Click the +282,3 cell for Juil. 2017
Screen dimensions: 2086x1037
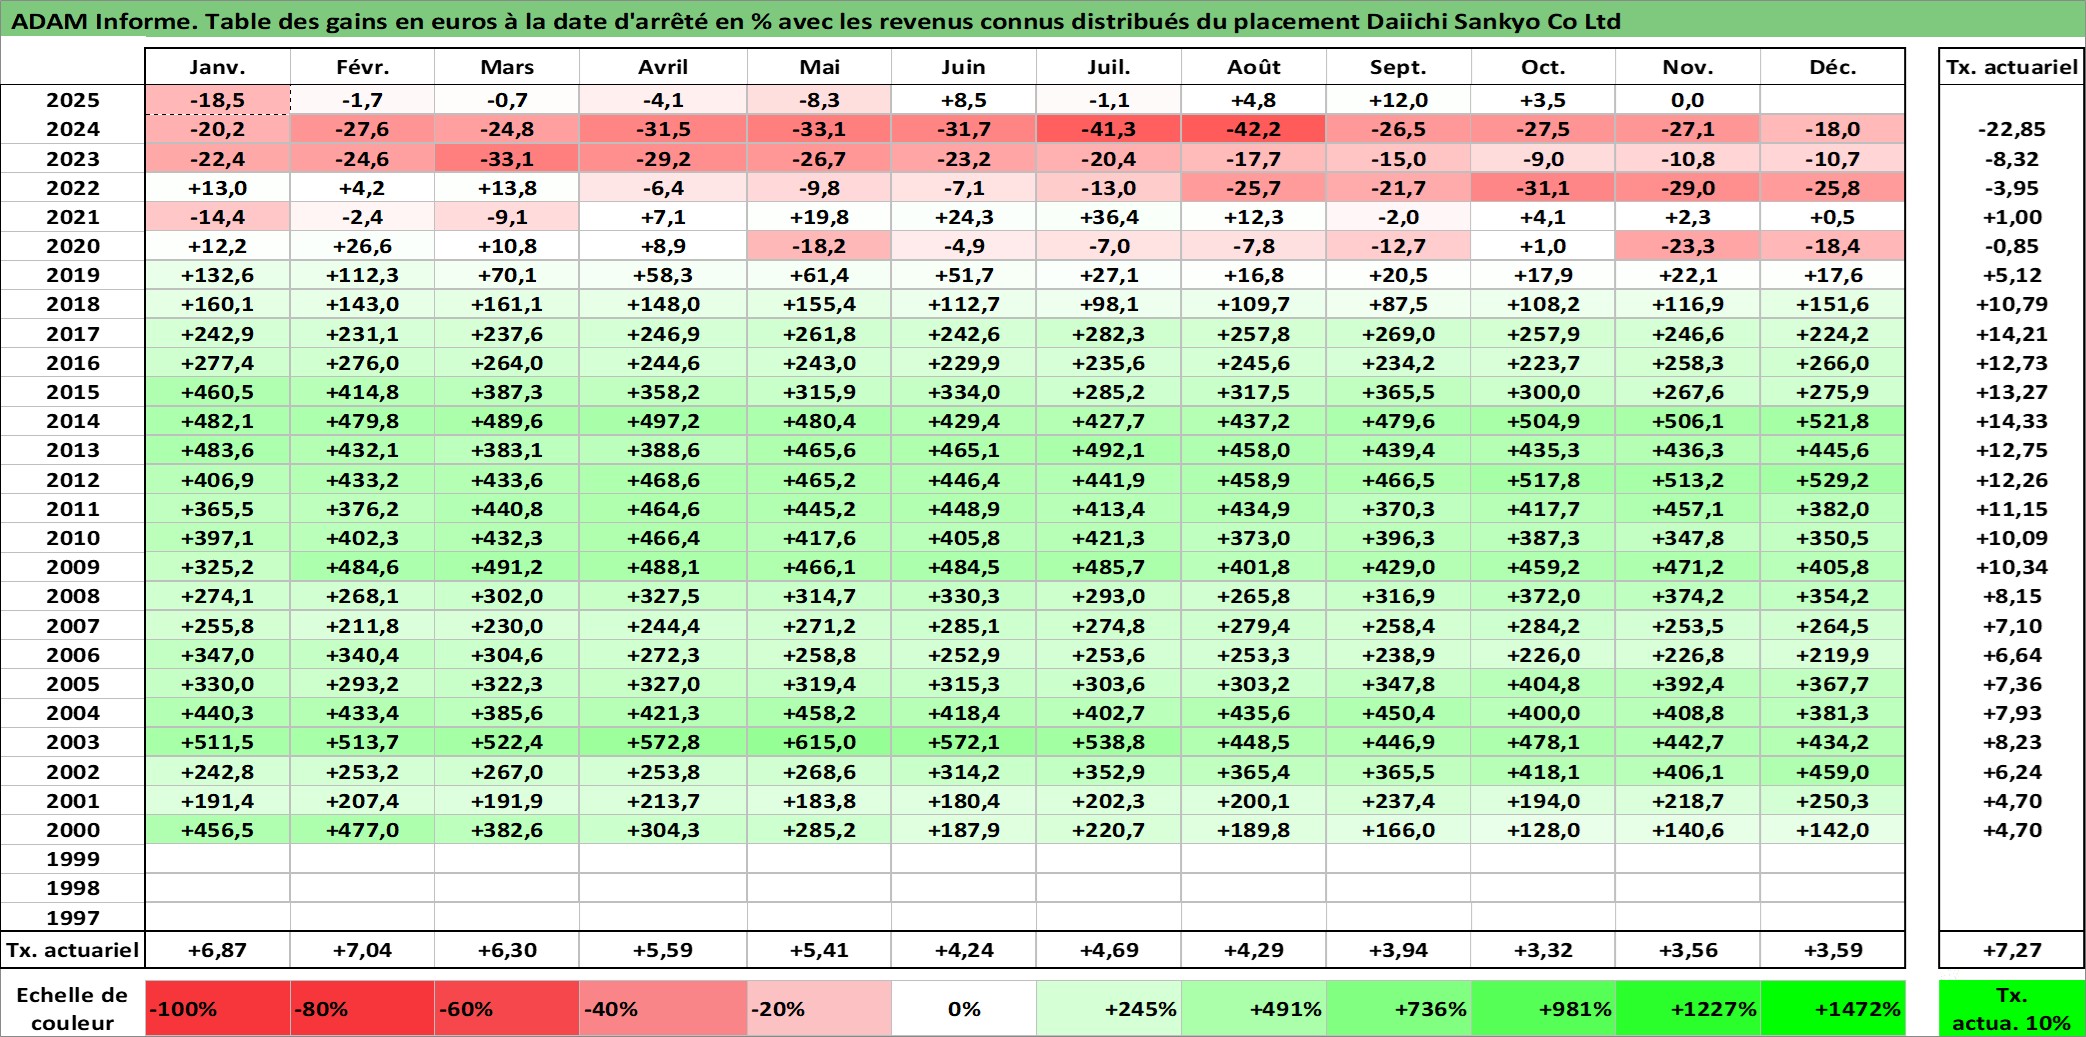click(x=1109, y=334)
